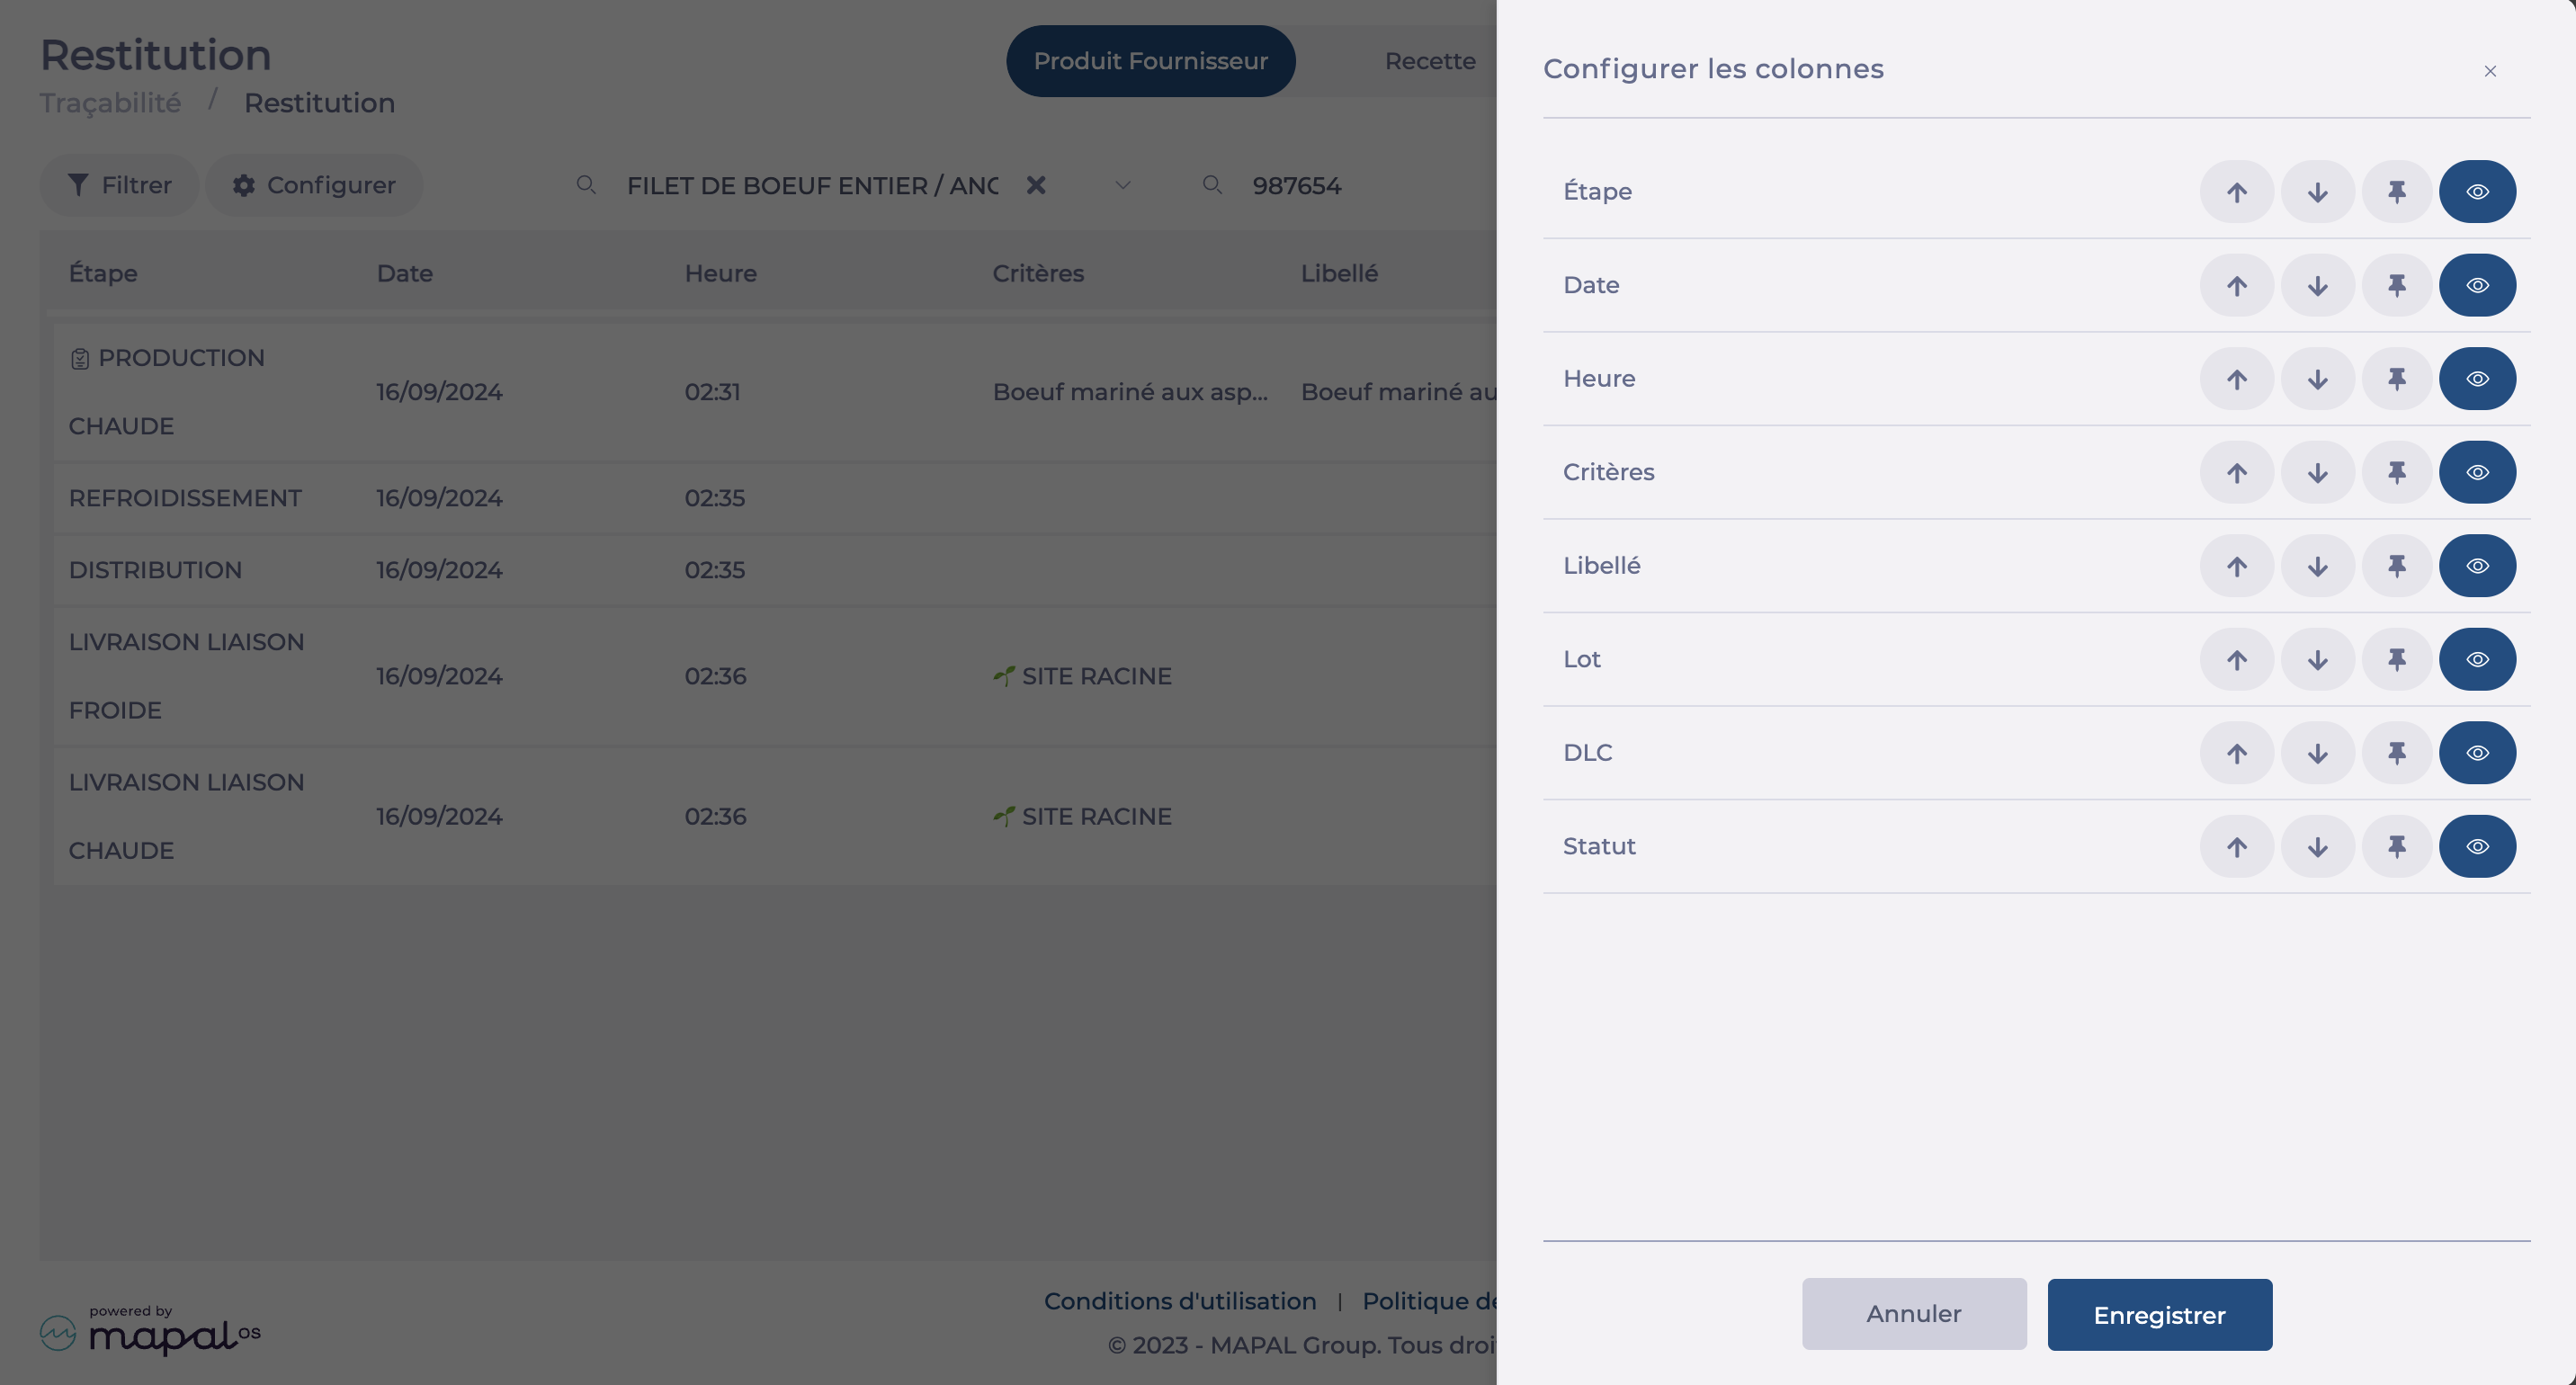Screen dimensions: 2576x1385
Task: Switch to the Produit Fournisseur tab
Action: tap(1150, 61)
